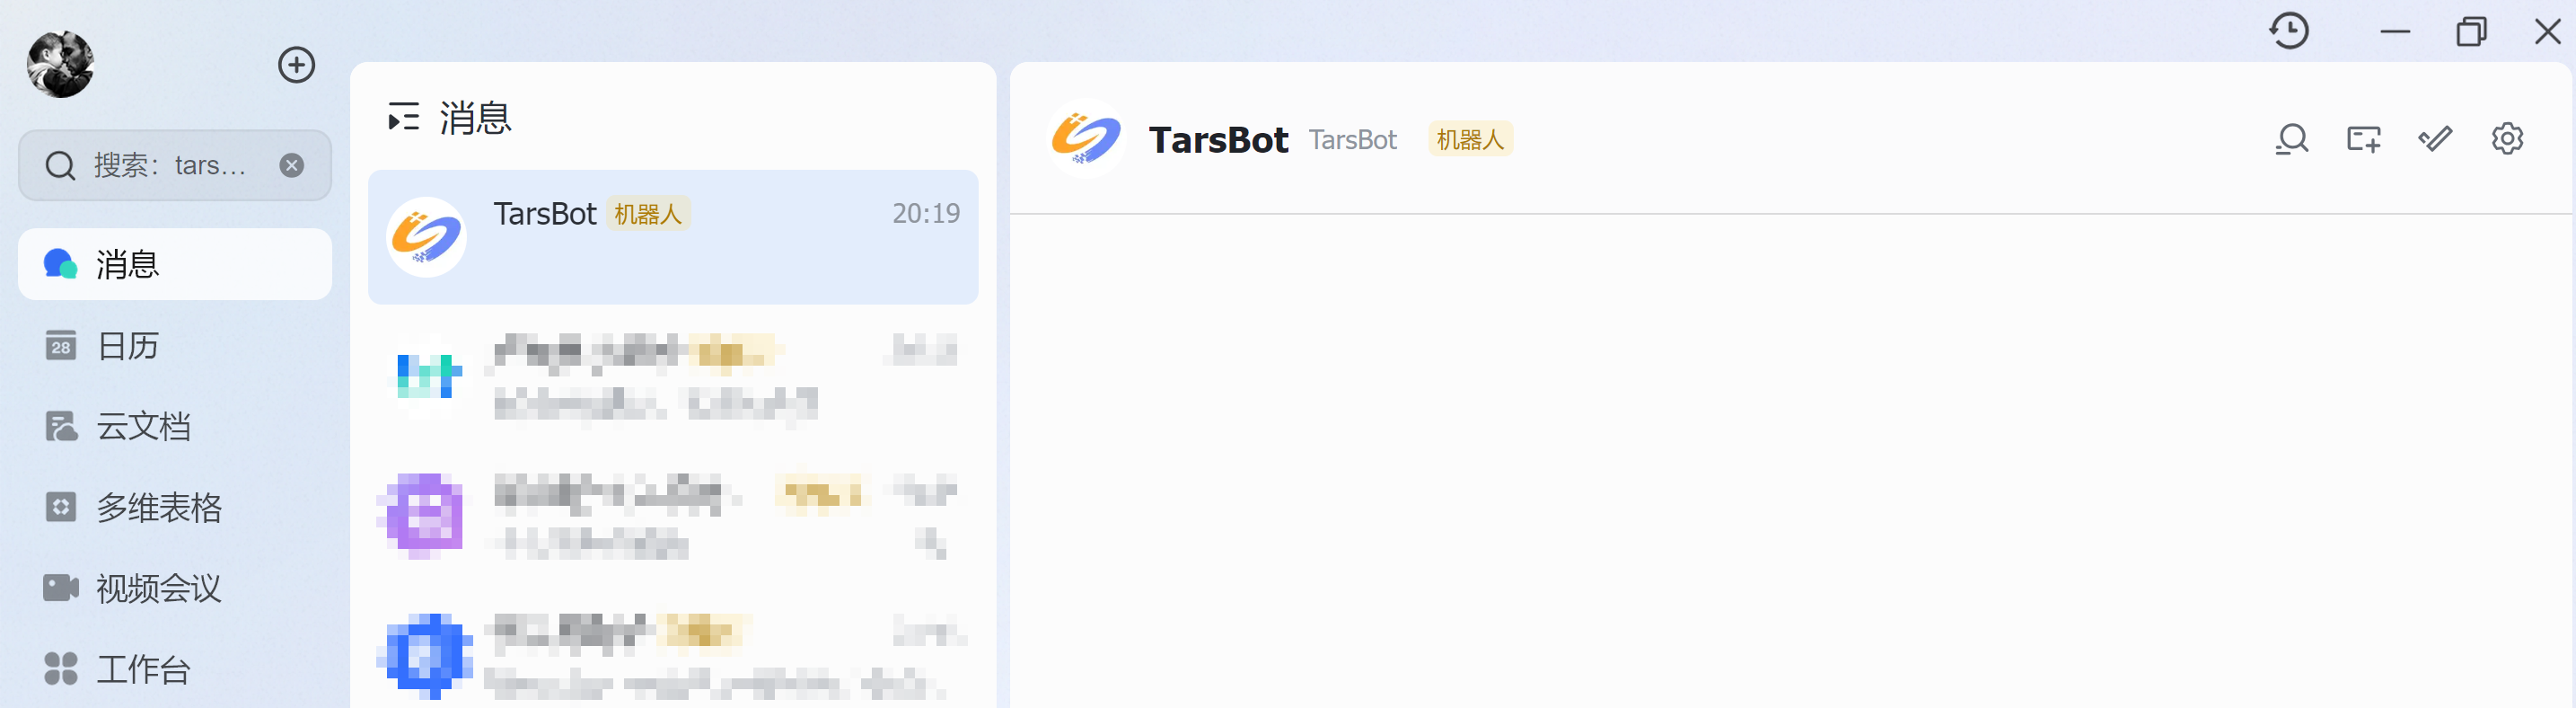Open TarsBot chat settings gear

click(x=2507, y=139)
